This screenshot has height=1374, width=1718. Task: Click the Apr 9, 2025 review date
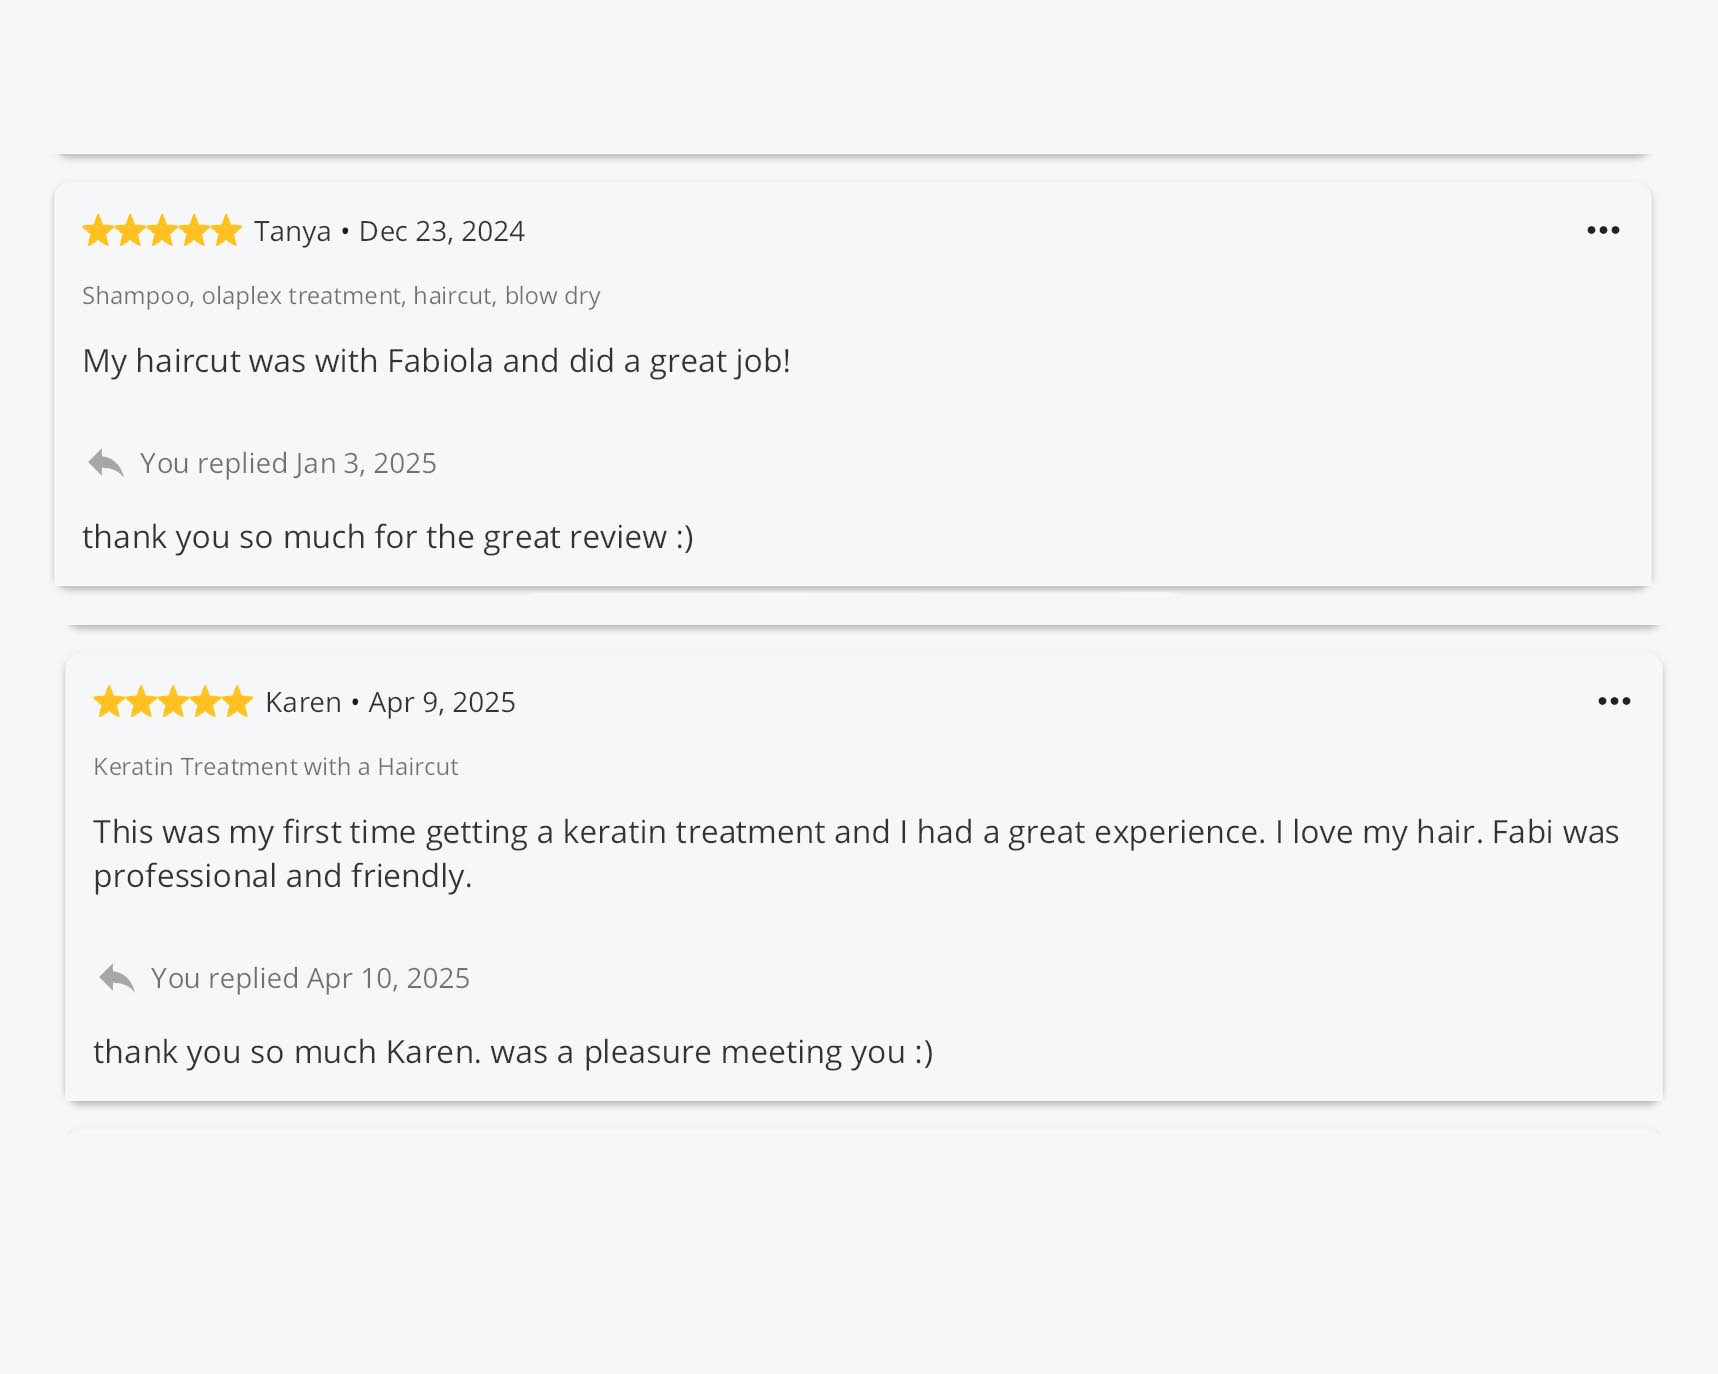click(x=442, y=703)
